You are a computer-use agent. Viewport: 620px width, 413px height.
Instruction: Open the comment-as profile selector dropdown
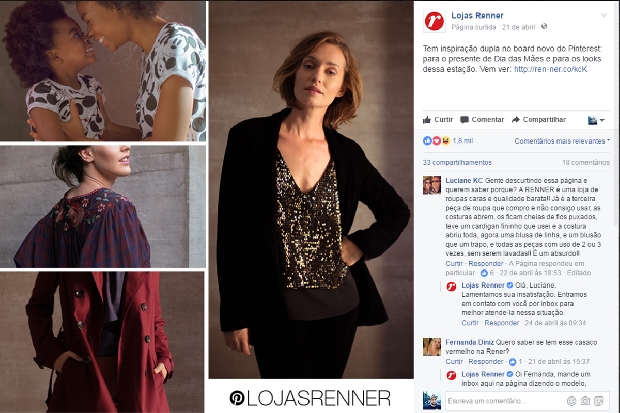pyautogui.click(x=596, y=120)
